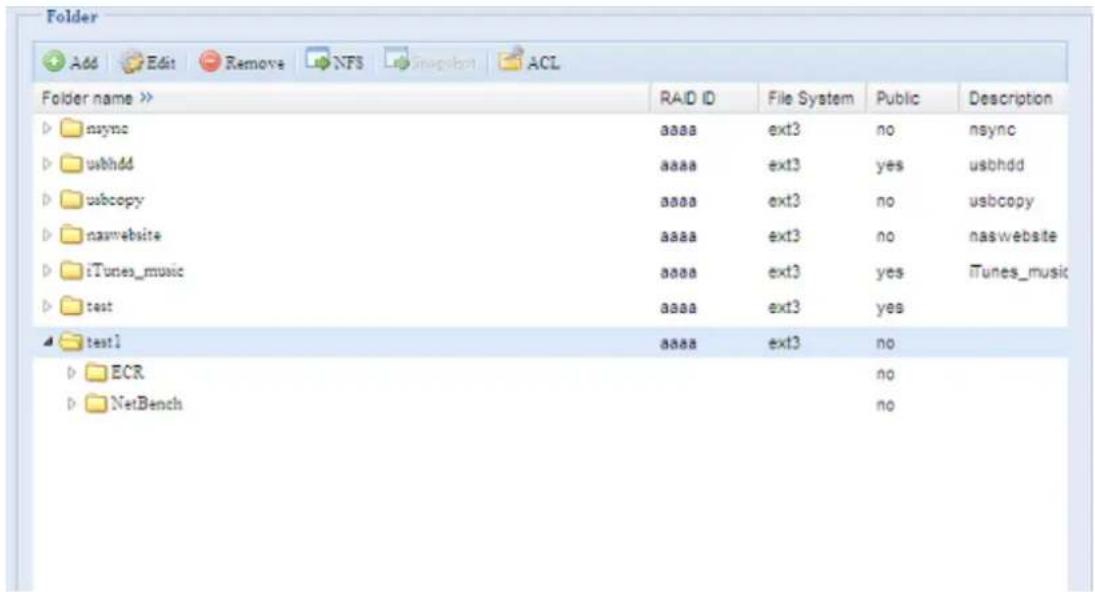
Task: Expand the usbcopy folder tree node
Action: click(47, 200)
